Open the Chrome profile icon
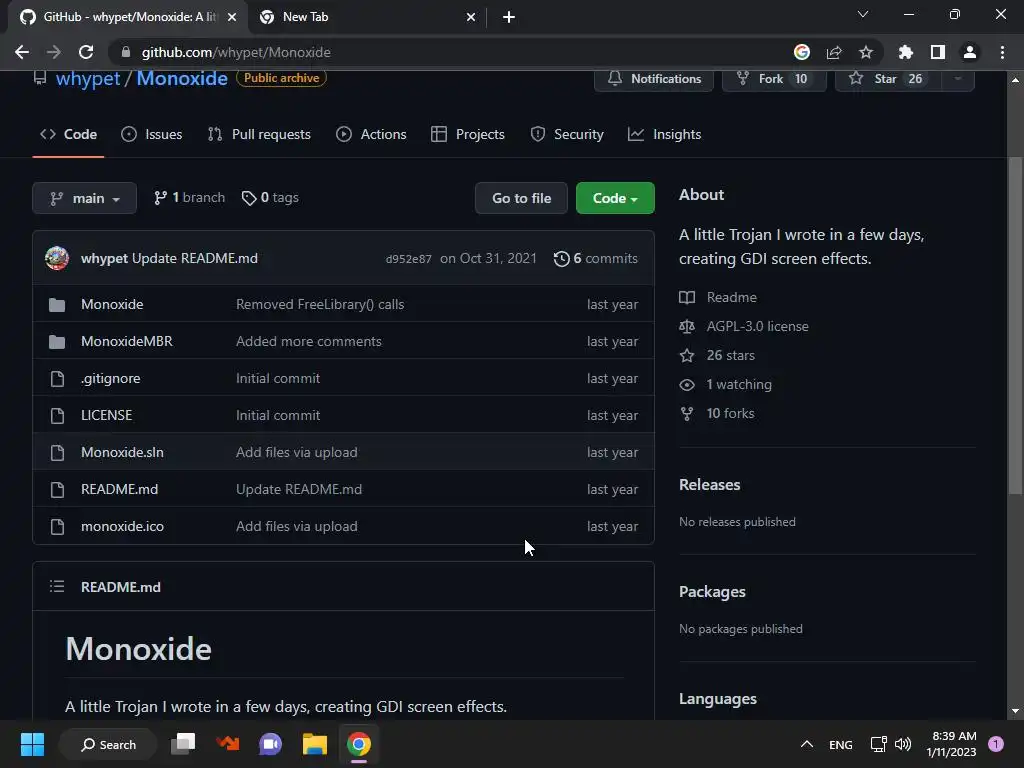 click(970, 52)
